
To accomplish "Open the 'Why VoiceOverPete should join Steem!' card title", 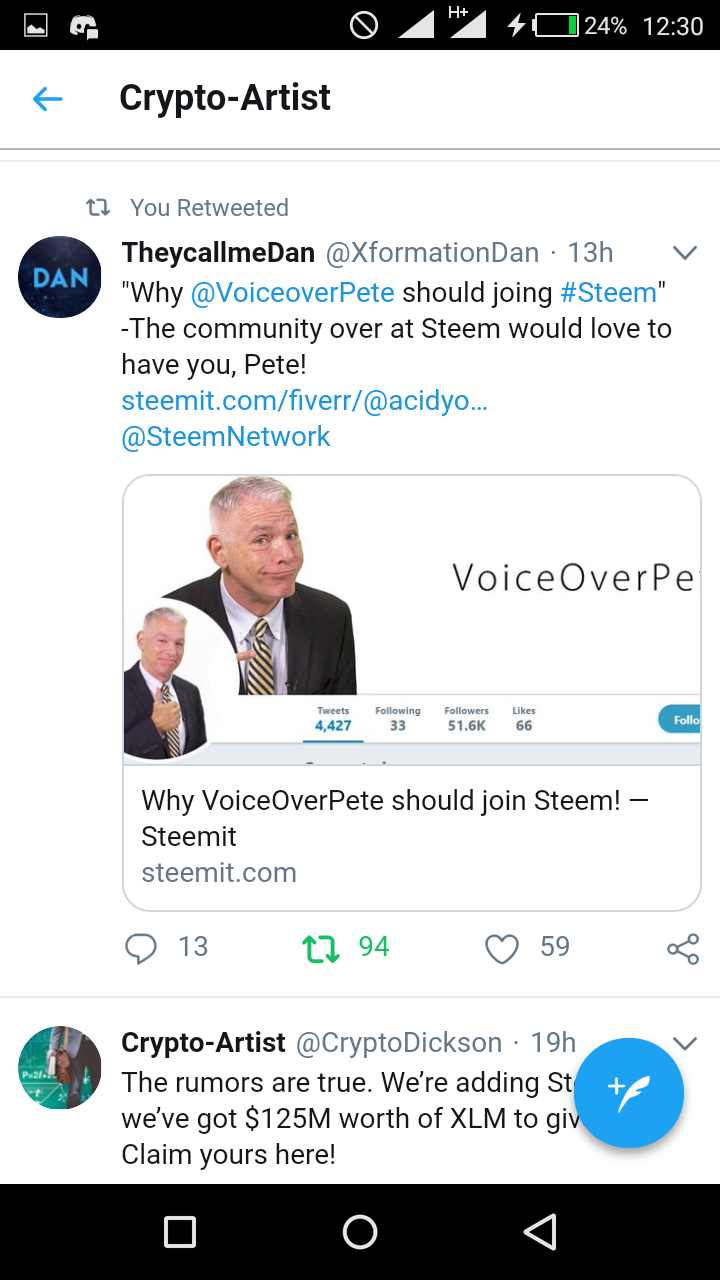I will click(395, 818).
